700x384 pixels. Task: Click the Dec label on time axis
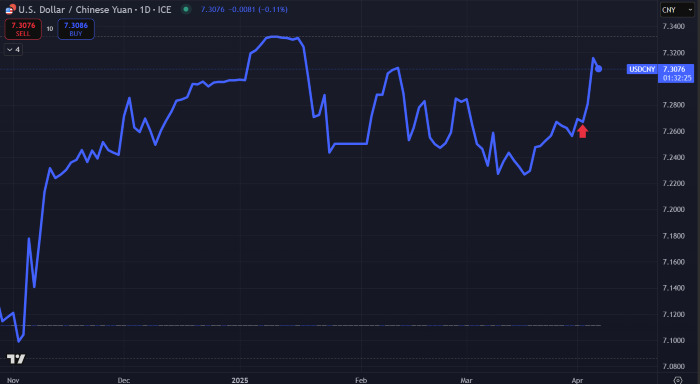[x=124, y=380]
